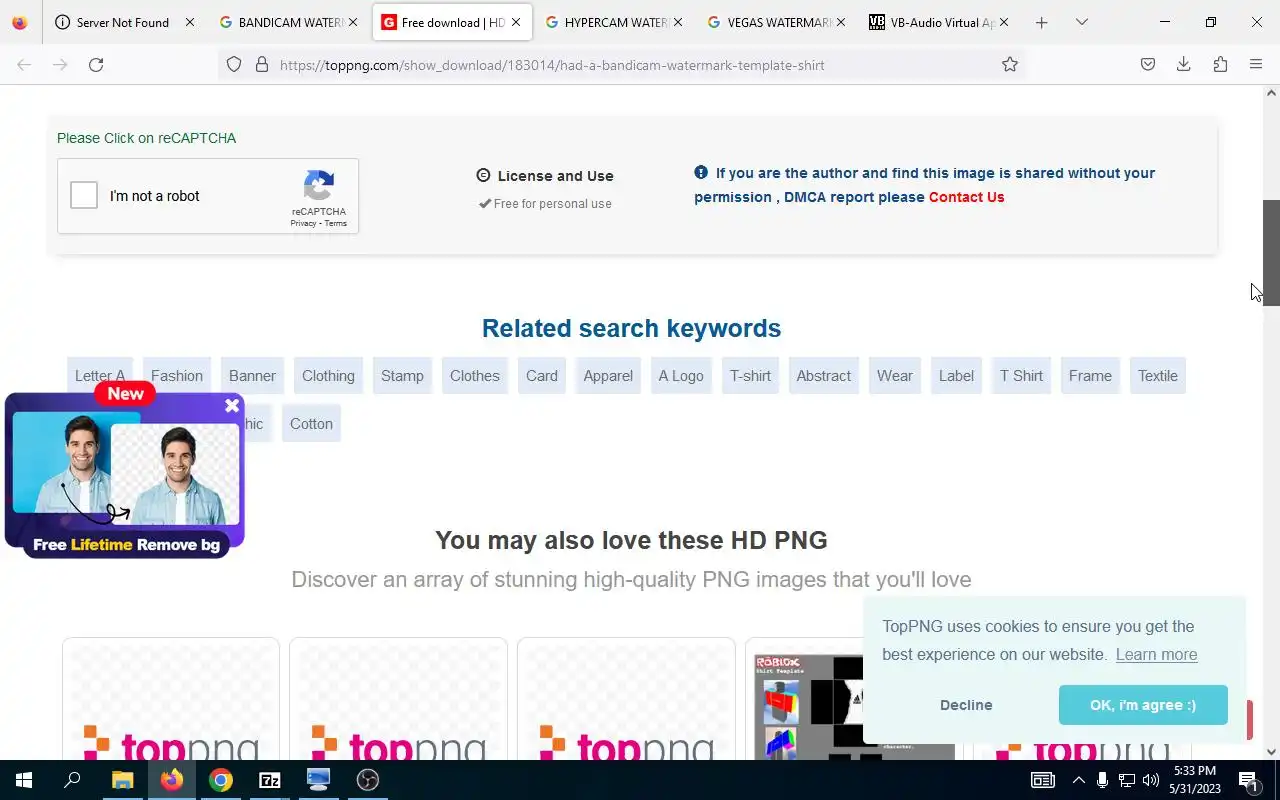Open the Windows Start menu
The height and width of the screenshot is (800, 1280).
24,780
